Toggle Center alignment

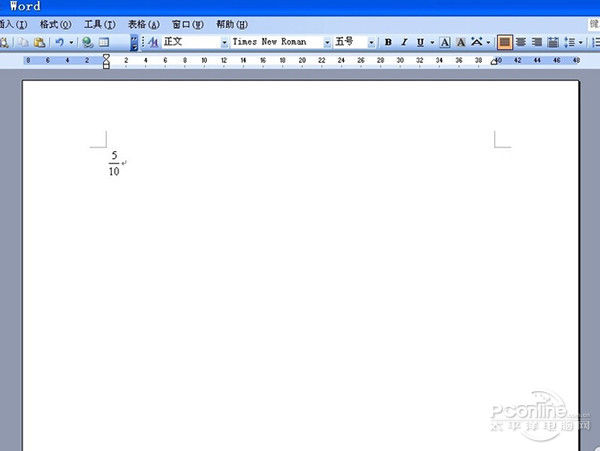[521, 42]
